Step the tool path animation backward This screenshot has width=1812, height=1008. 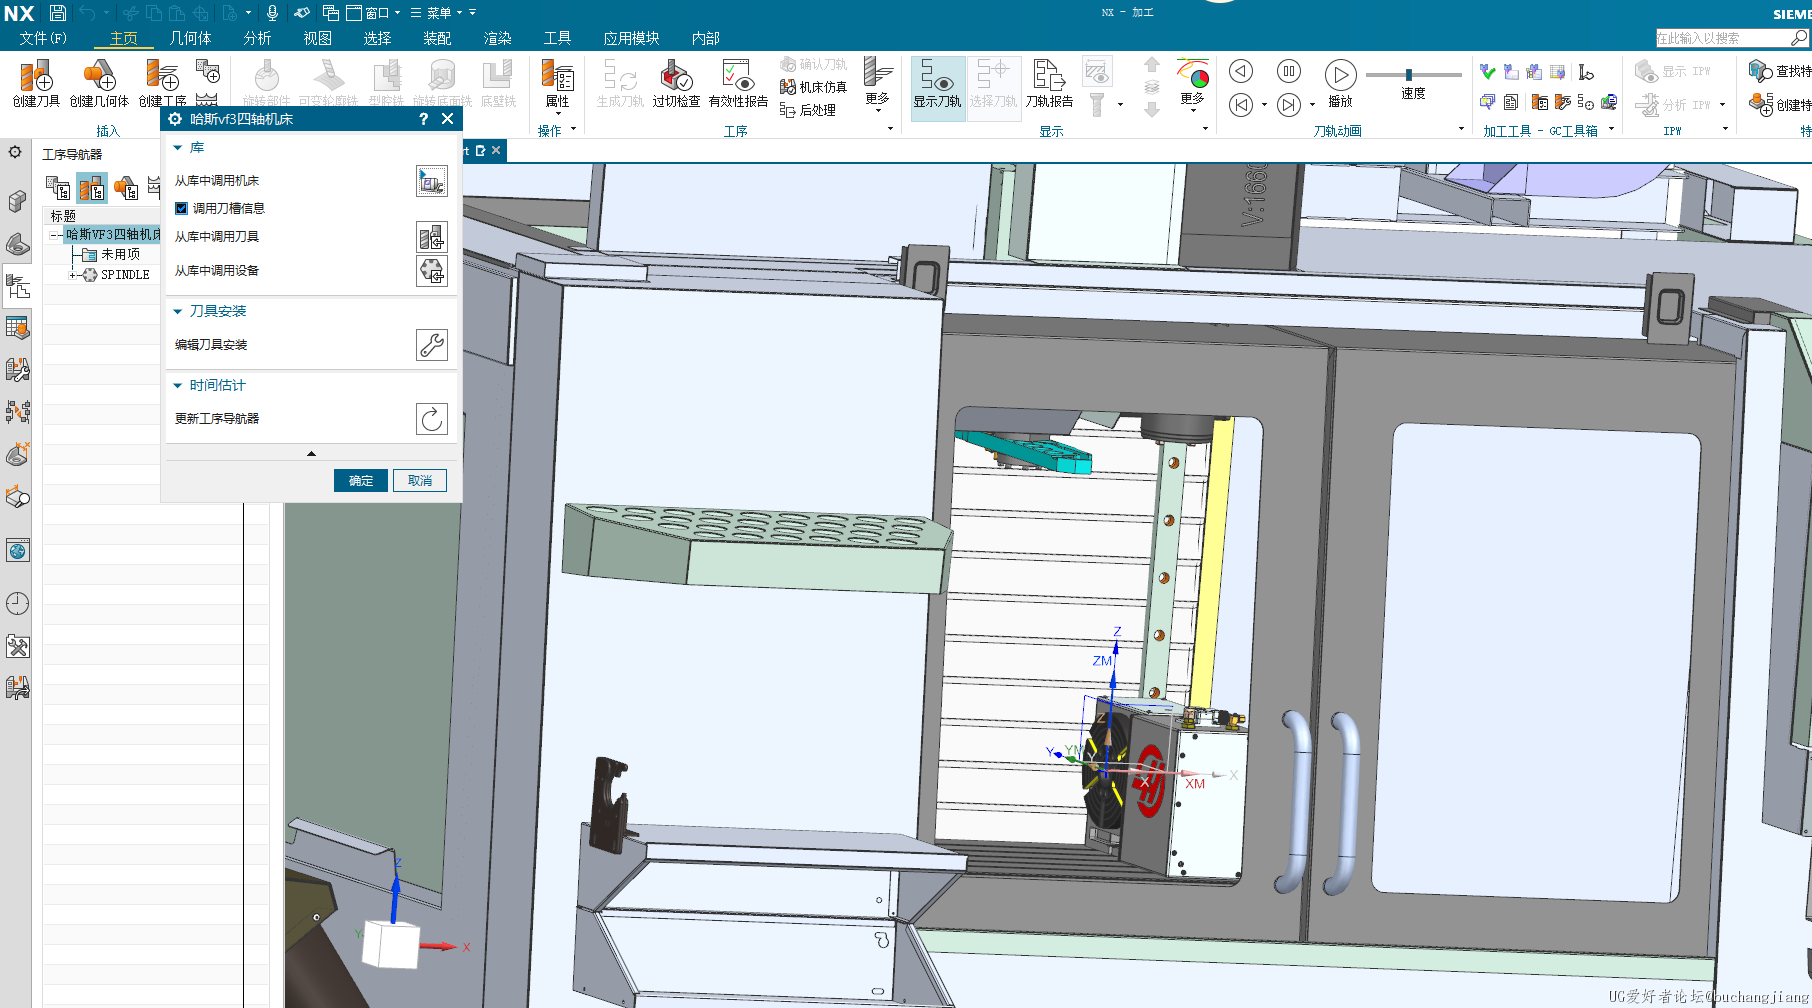click(1240, 71)
